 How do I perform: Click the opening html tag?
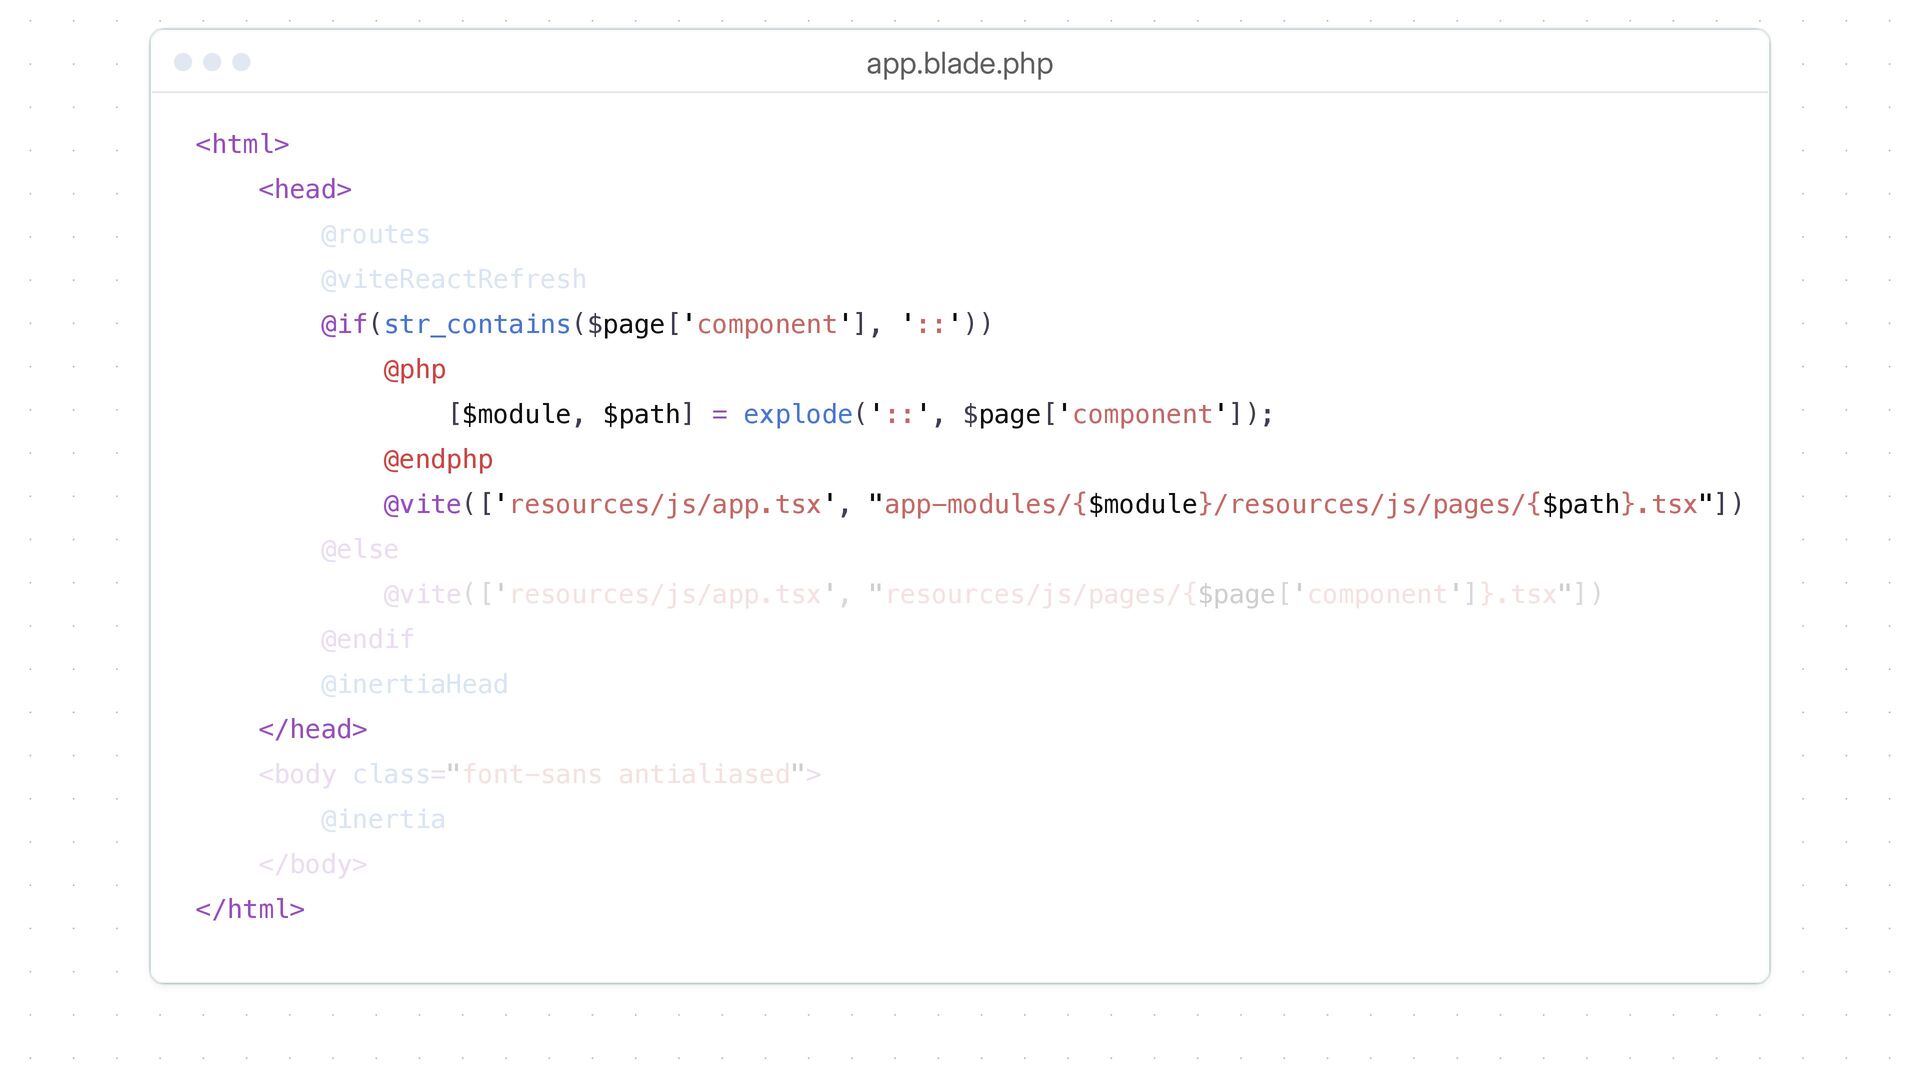click(x=242, y=145)
